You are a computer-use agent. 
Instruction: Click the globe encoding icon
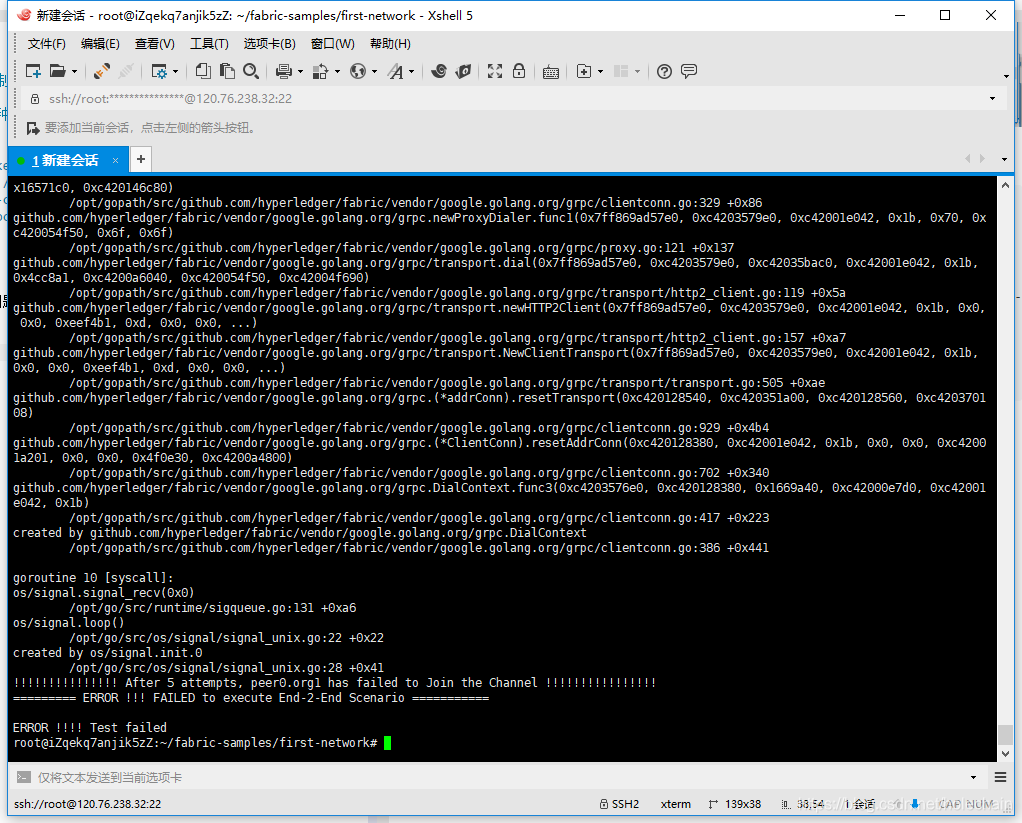[358, 71]
